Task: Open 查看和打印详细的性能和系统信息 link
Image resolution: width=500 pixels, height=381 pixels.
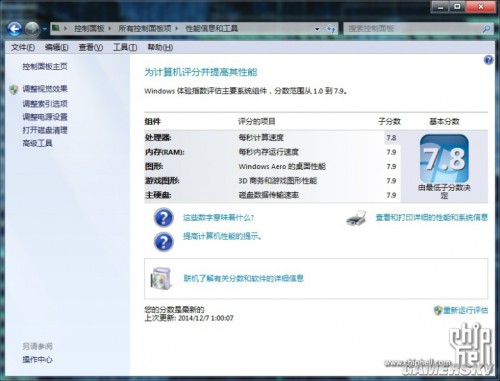Action: click(432, 218)
